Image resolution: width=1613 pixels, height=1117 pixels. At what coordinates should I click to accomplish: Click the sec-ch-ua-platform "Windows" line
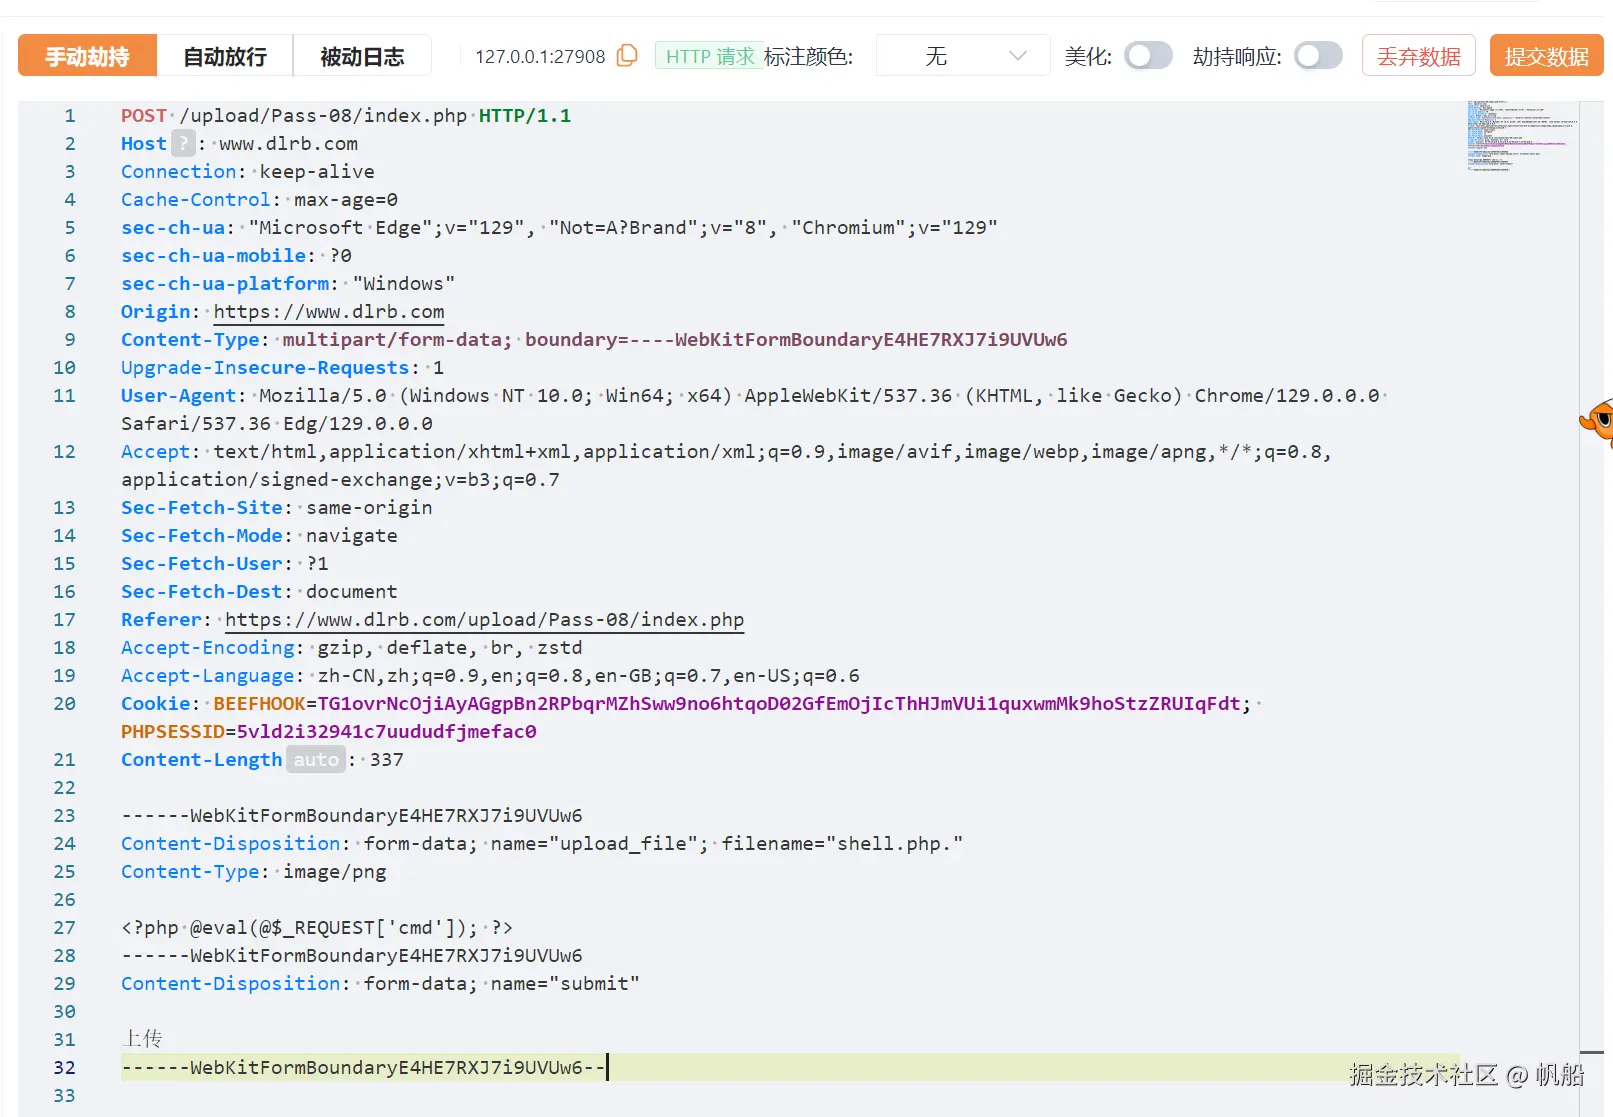tap(288, 283)
